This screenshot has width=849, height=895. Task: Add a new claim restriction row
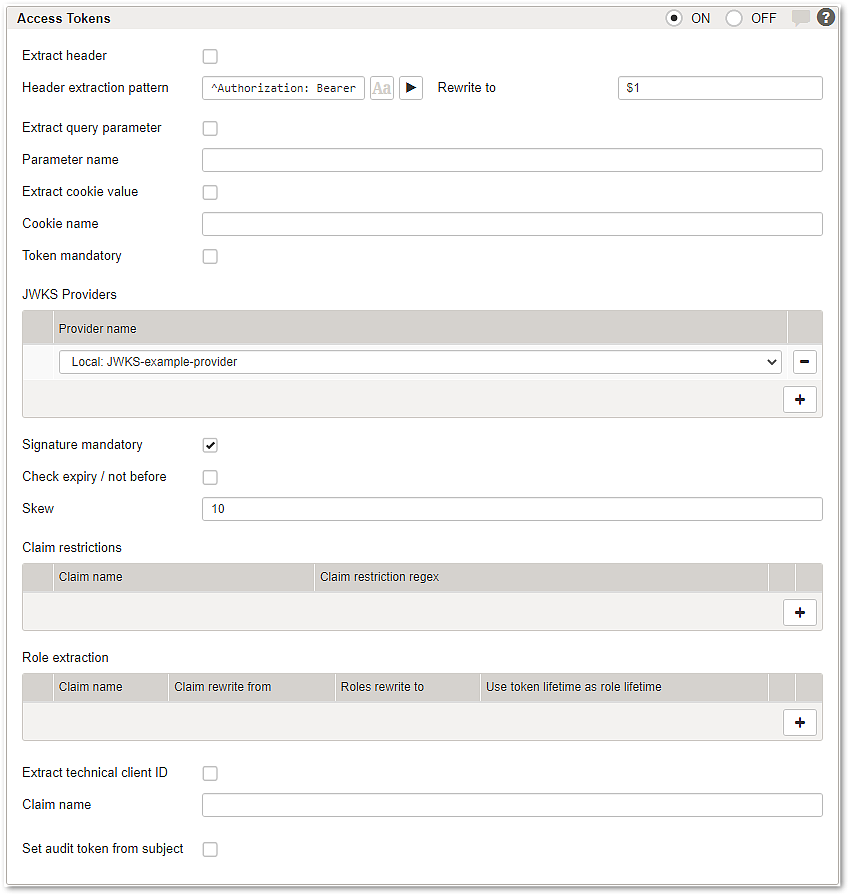tap(799, 612)
